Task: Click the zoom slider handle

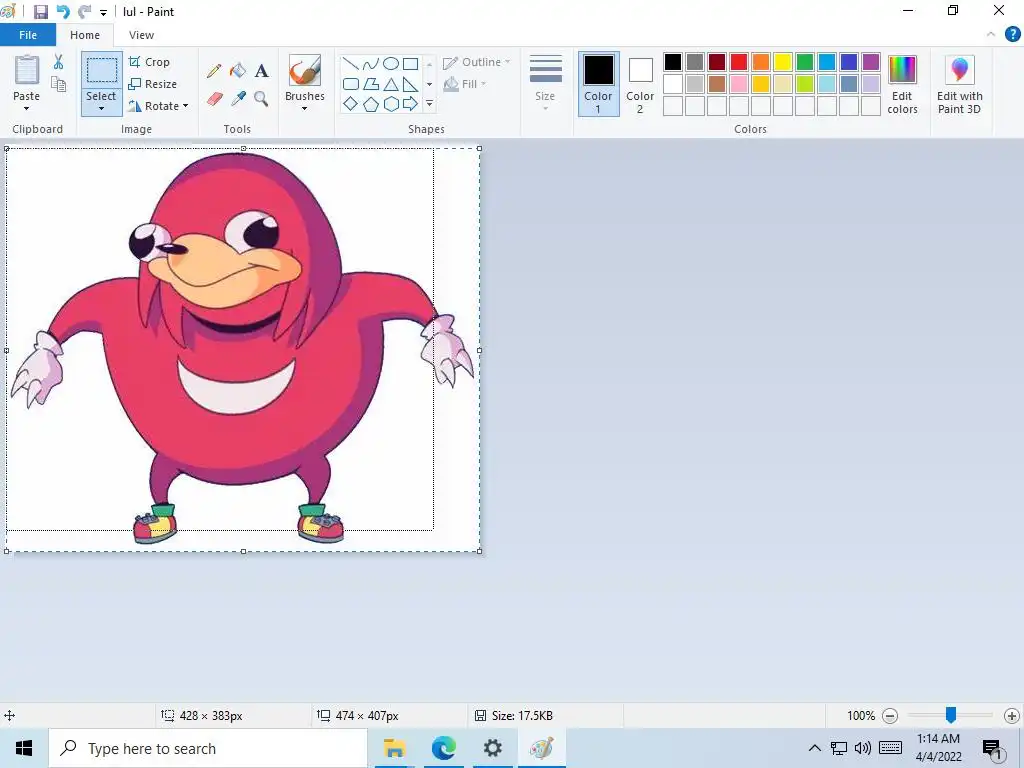Action: (951, 715)
